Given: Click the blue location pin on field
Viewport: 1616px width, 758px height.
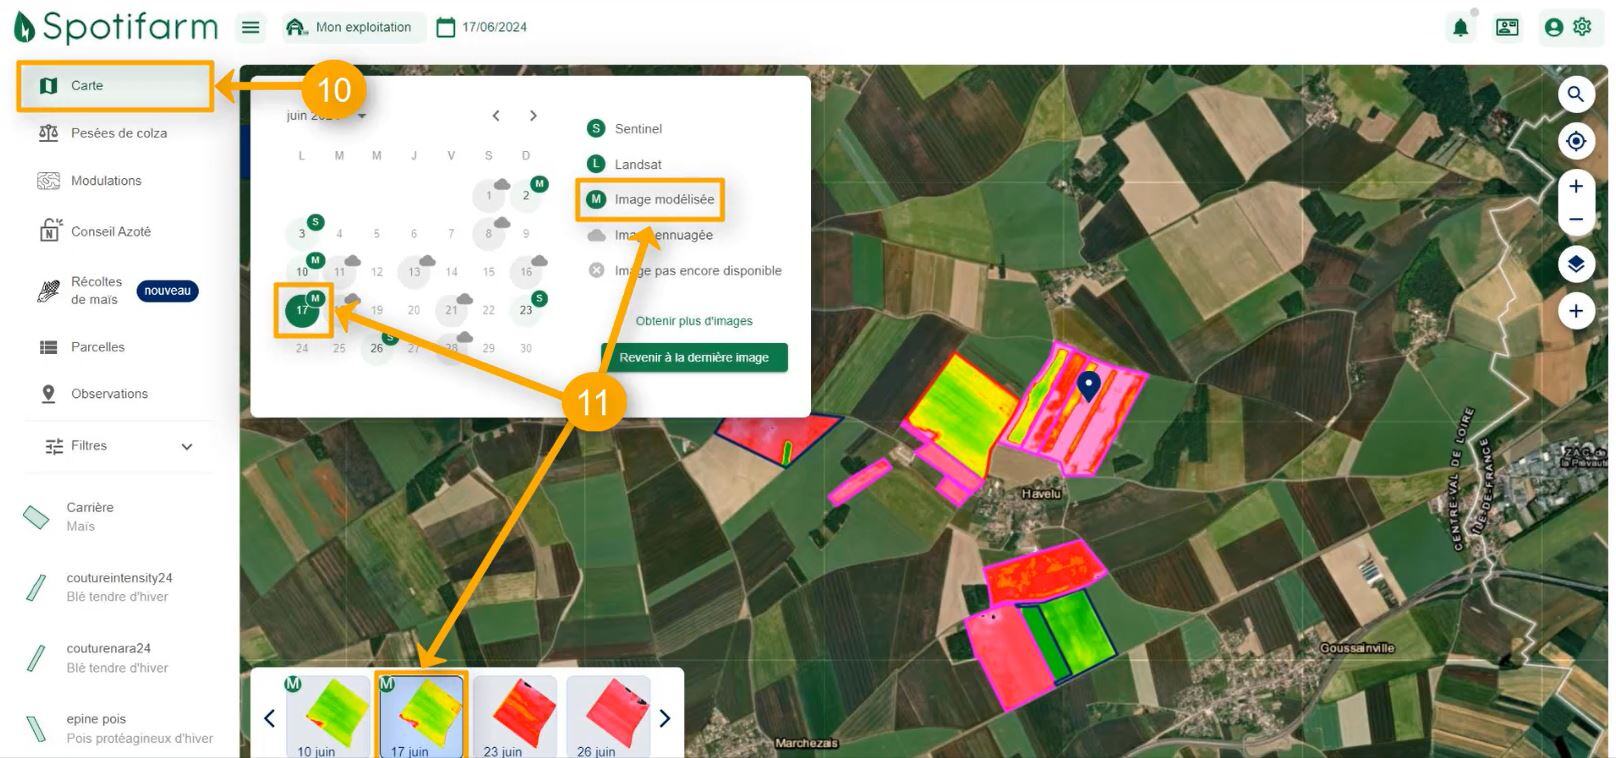Looking at the screenshot, I should tap(1088, 385).
